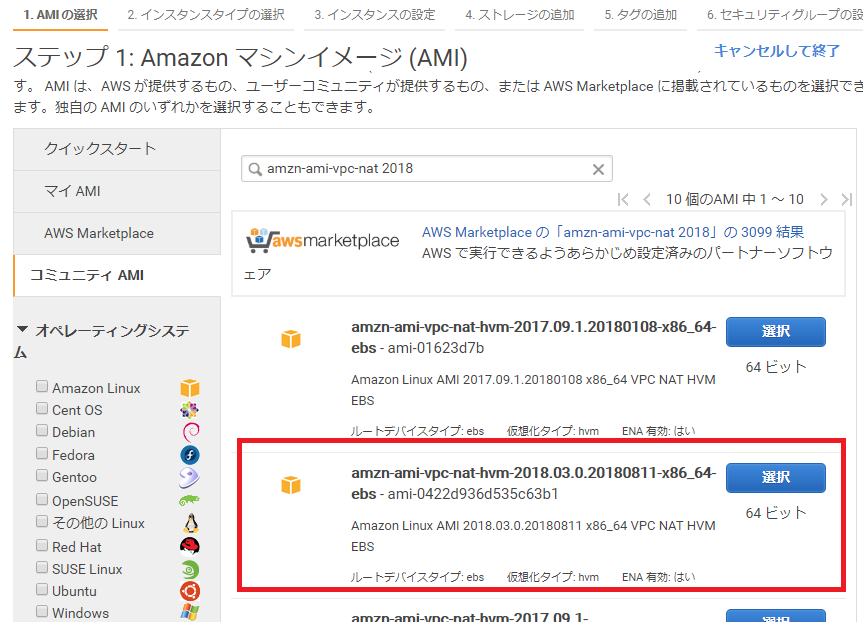Image resolution: width=863 pixels, height=622 pixels.
Task: Clear the AMI search field with the X icon
Action: (x=598, y=170)
